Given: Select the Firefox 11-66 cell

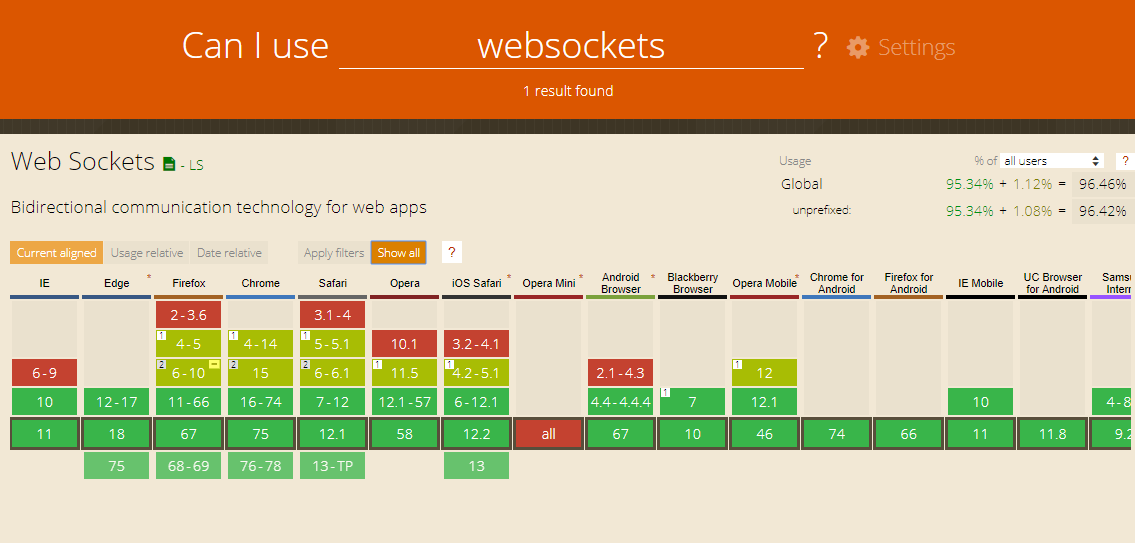Looking at the screenshot, I should coord(188,402).
